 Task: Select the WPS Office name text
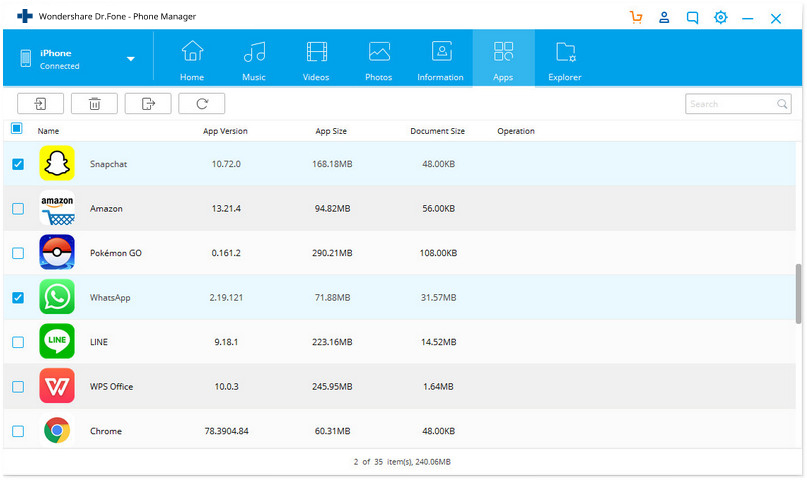112,386
